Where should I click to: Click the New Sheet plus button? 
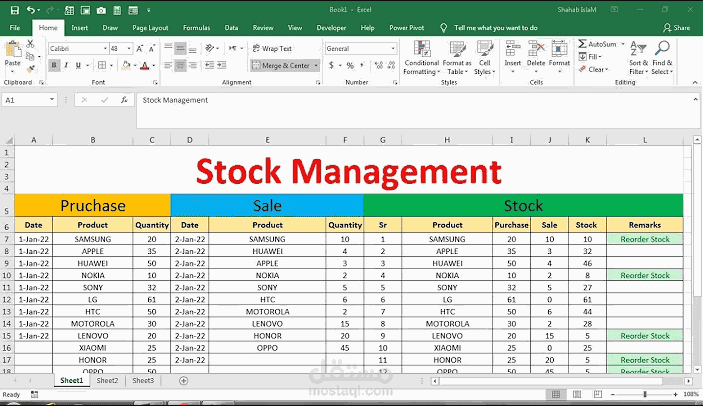coord(183,381)
